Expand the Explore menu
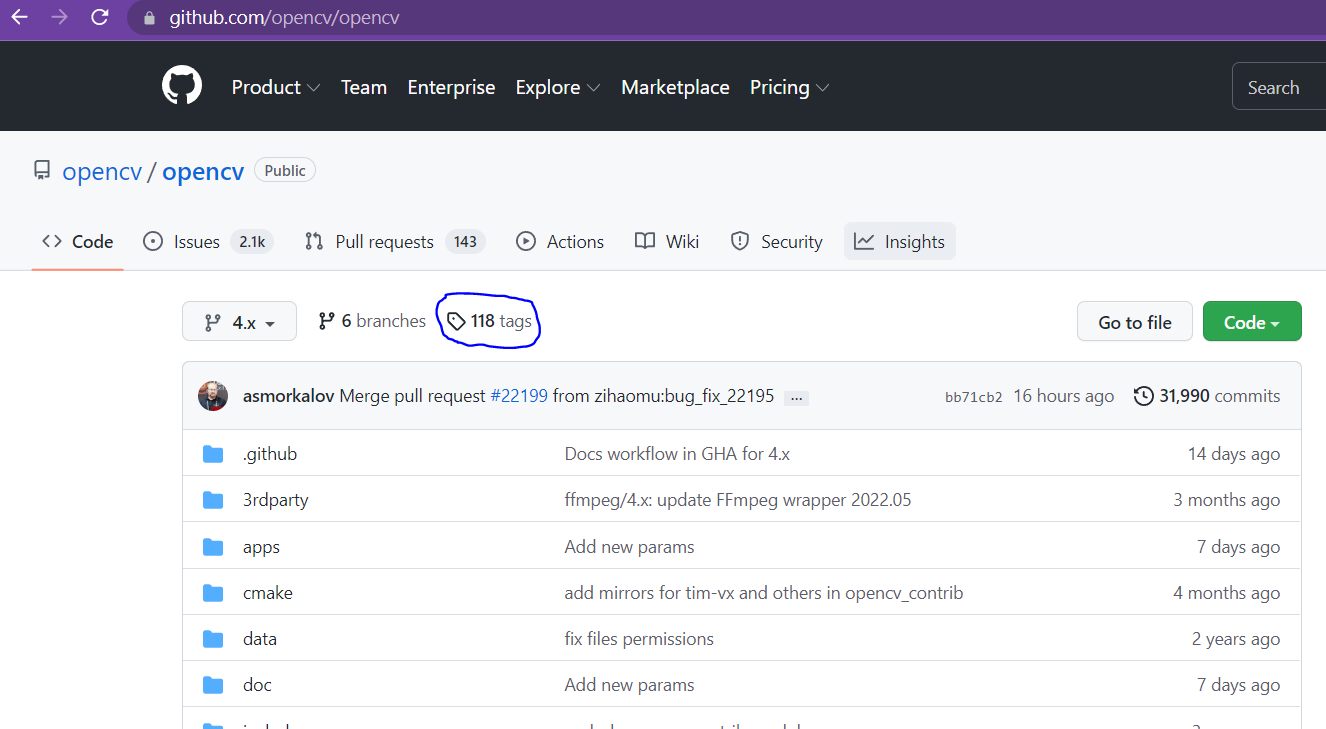1326x729 pixels. tap(557, 87)
